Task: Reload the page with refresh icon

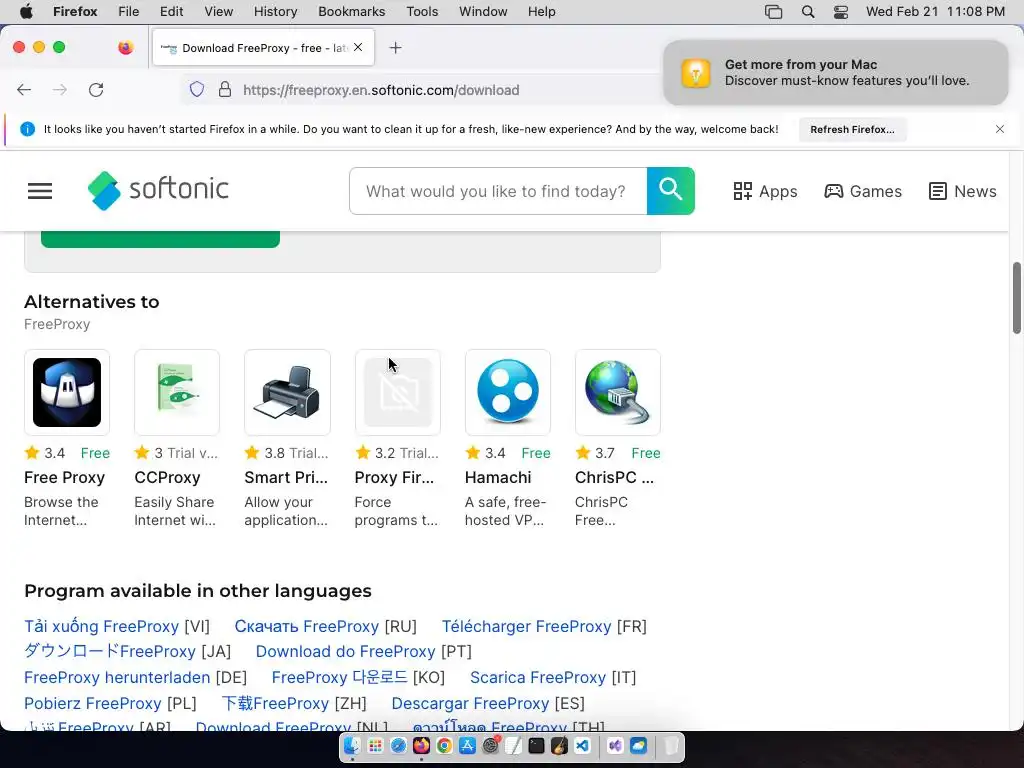Action: tap(96, 90)
